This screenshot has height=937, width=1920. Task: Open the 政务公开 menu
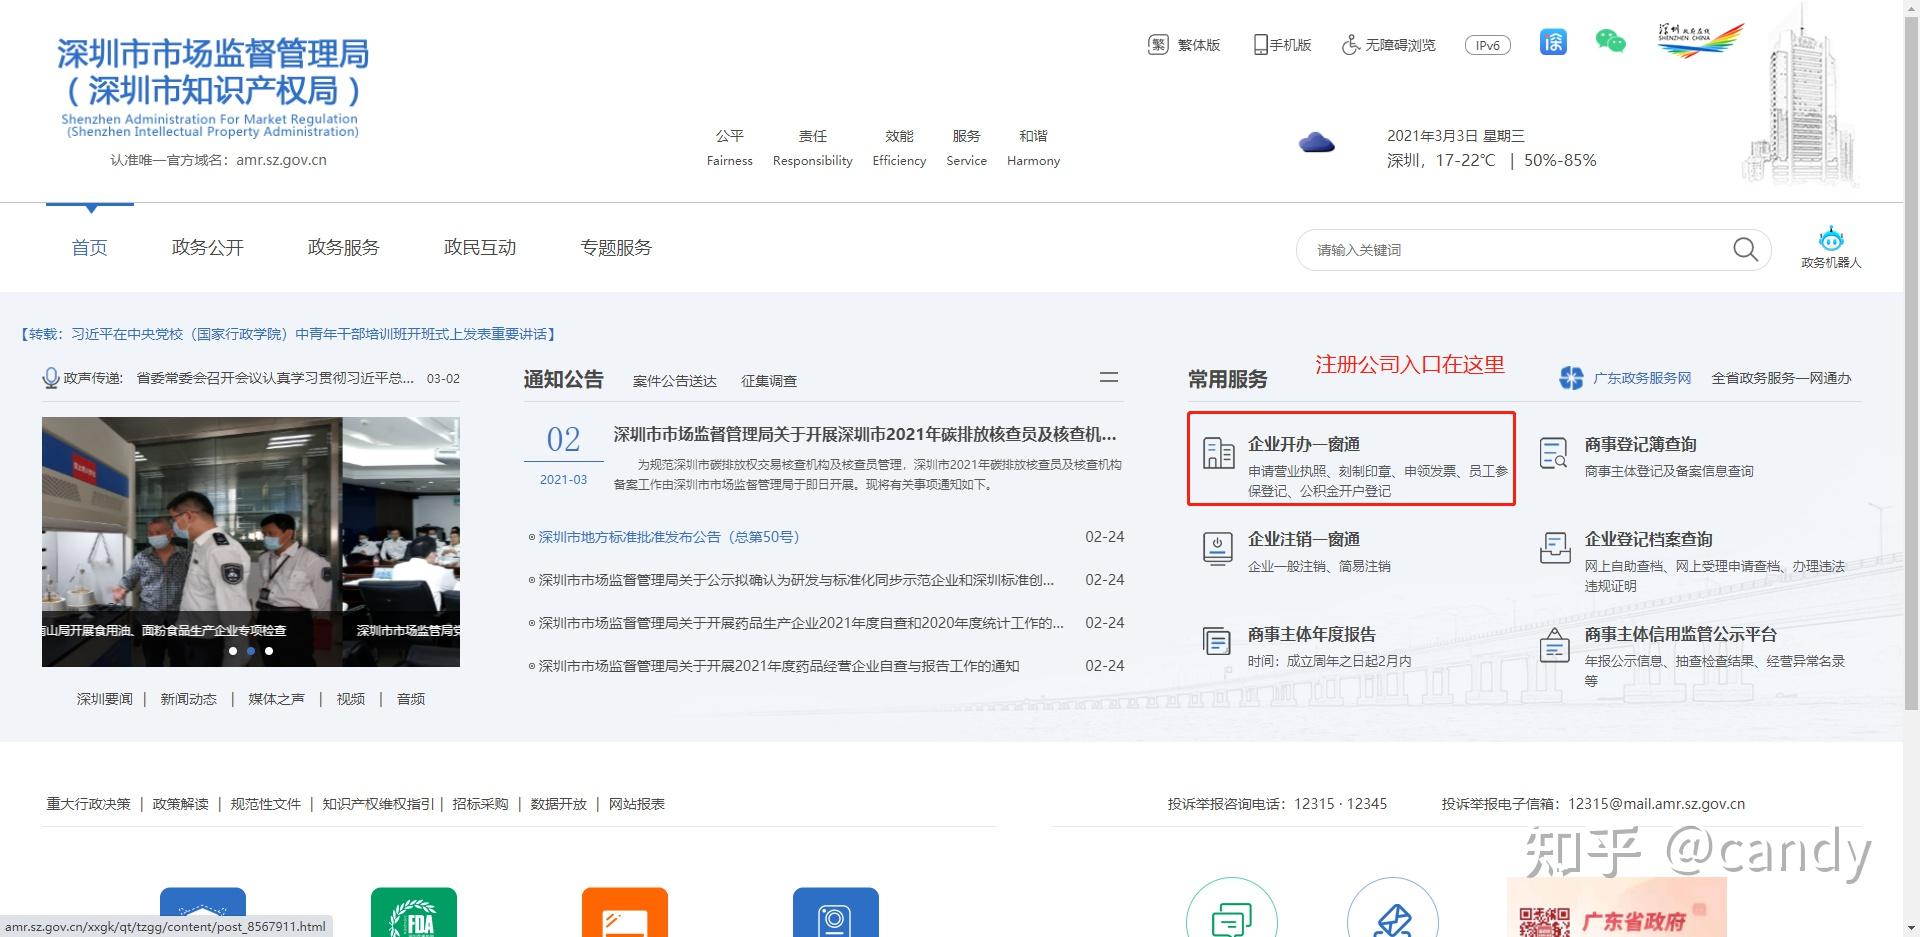coord(208,247)
